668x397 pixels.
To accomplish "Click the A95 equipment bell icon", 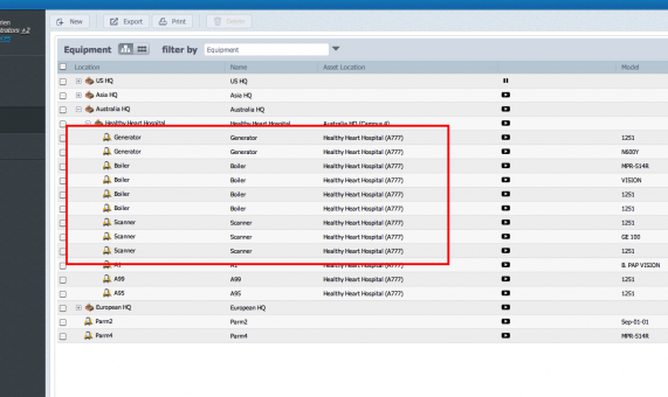I will tap(107, 293).
